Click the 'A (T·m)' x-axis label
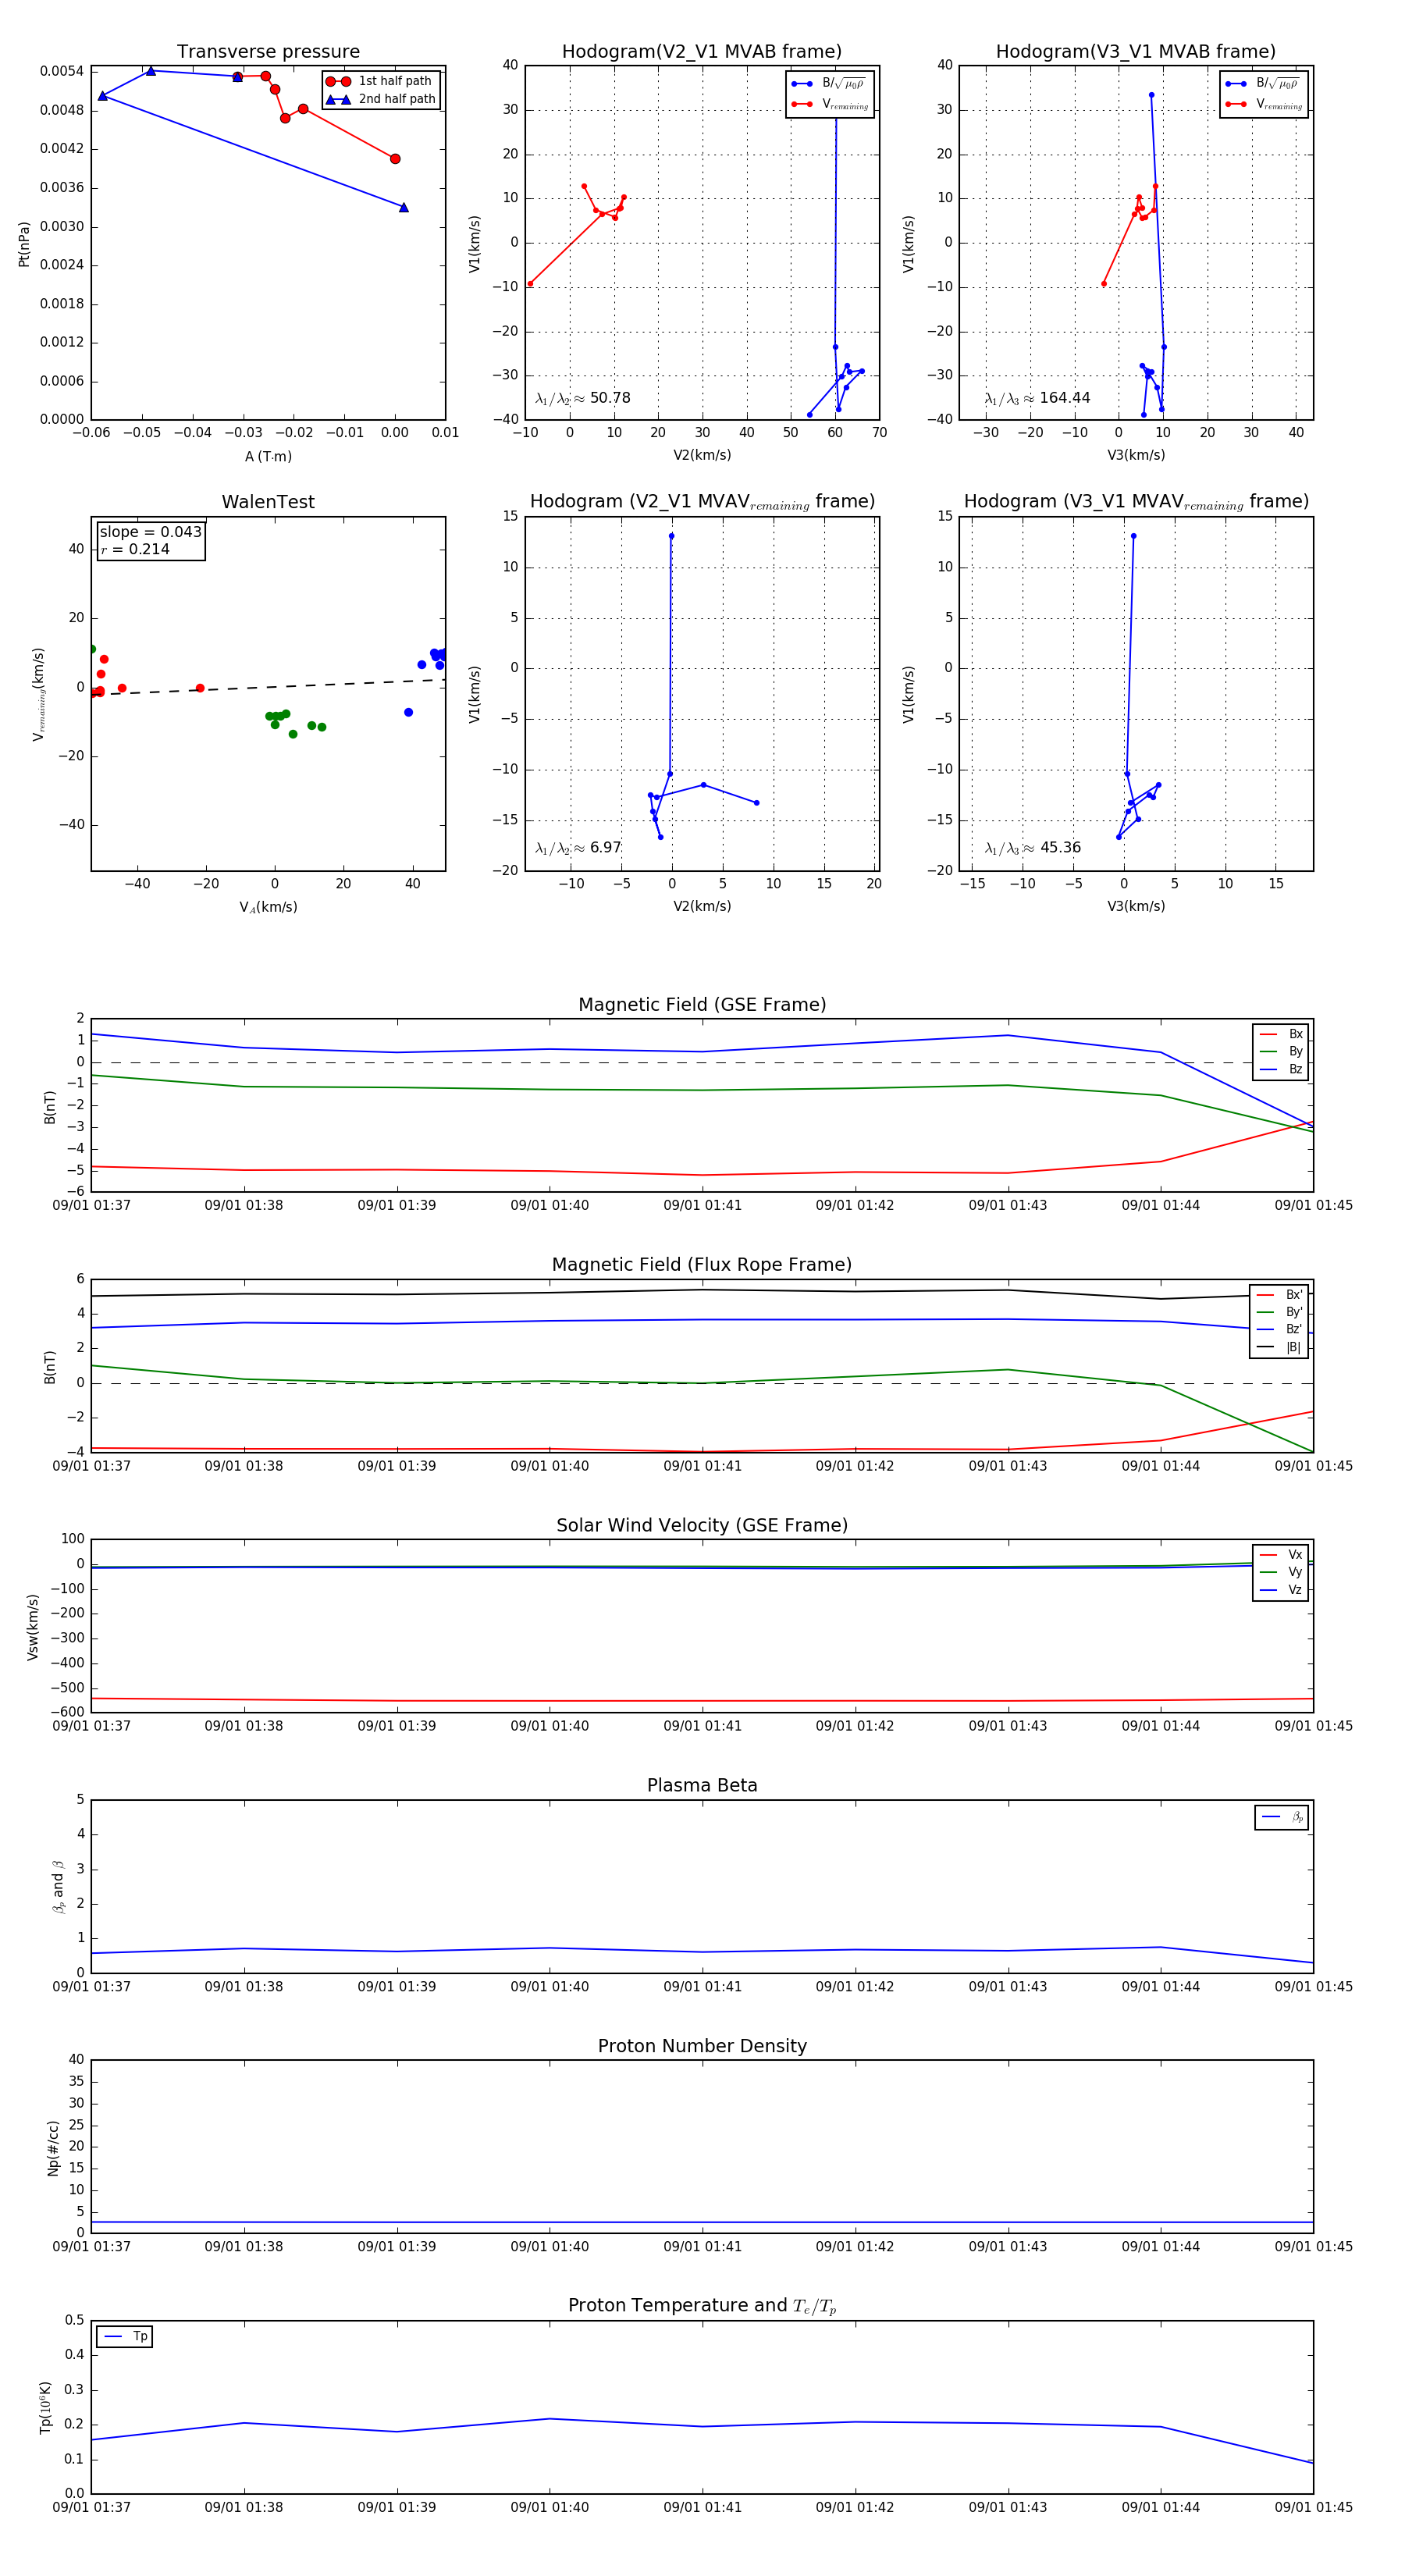The height and width of the screenshot is (2576, 1405). click(x=268, y=456)
